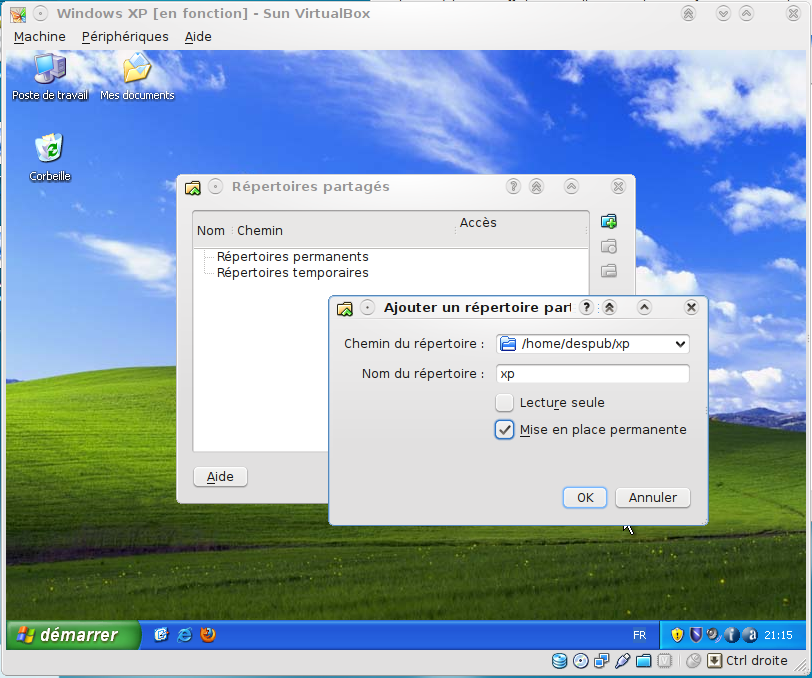Viewport: 812px width, 678px height.
Task: Open the Machine menu
Action: pyautogui.click(x=39, y=36)
